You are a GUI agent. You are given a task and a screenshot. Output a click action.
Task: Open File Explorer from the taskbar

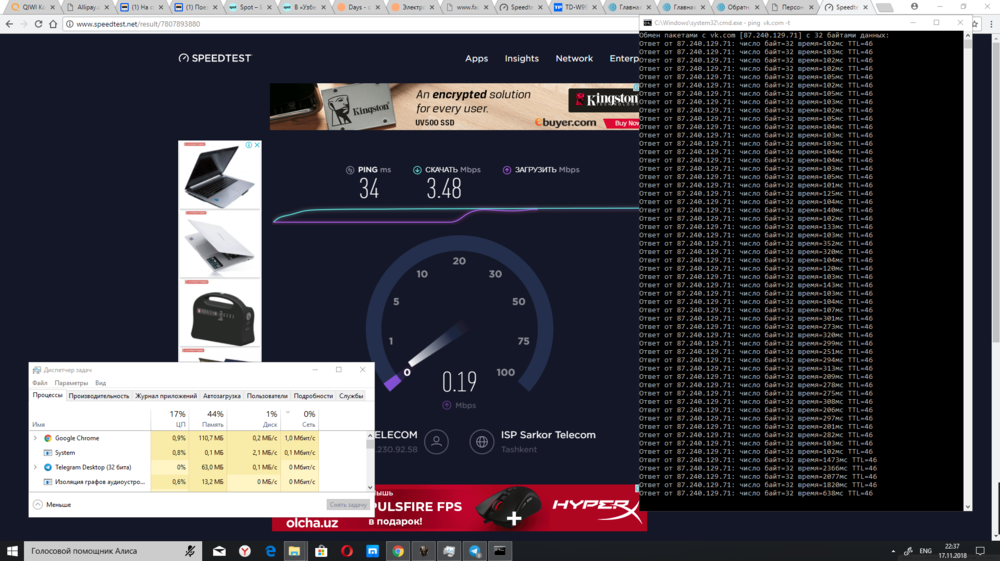[294, 551]
